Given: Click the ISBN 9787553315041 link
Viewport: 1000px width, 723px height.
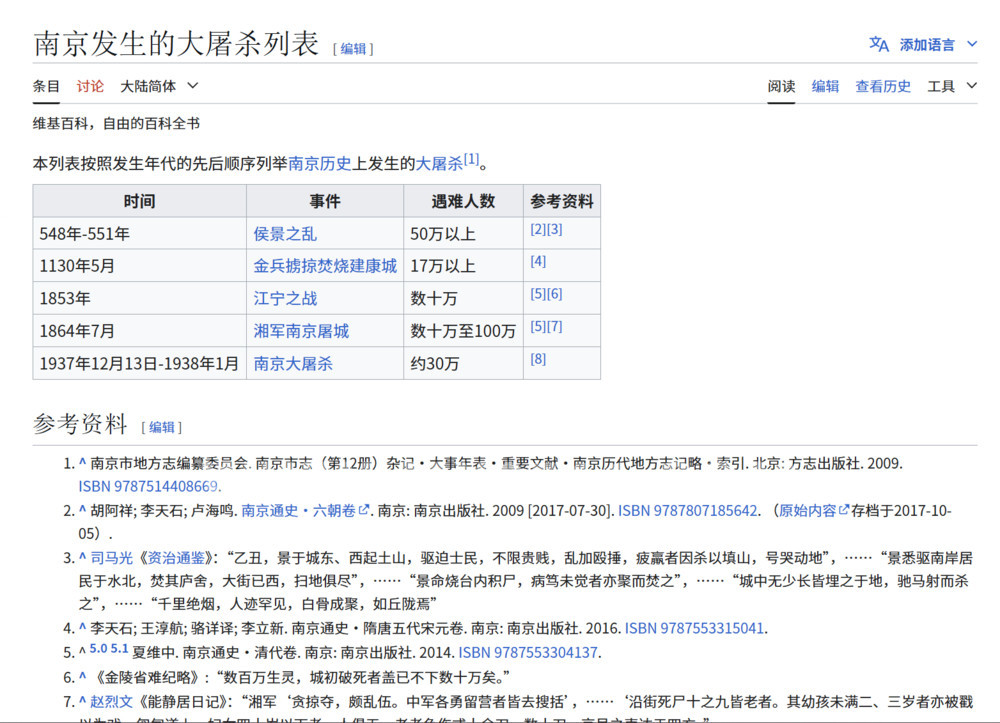Looking at the screenshot, I should (694, 628).
